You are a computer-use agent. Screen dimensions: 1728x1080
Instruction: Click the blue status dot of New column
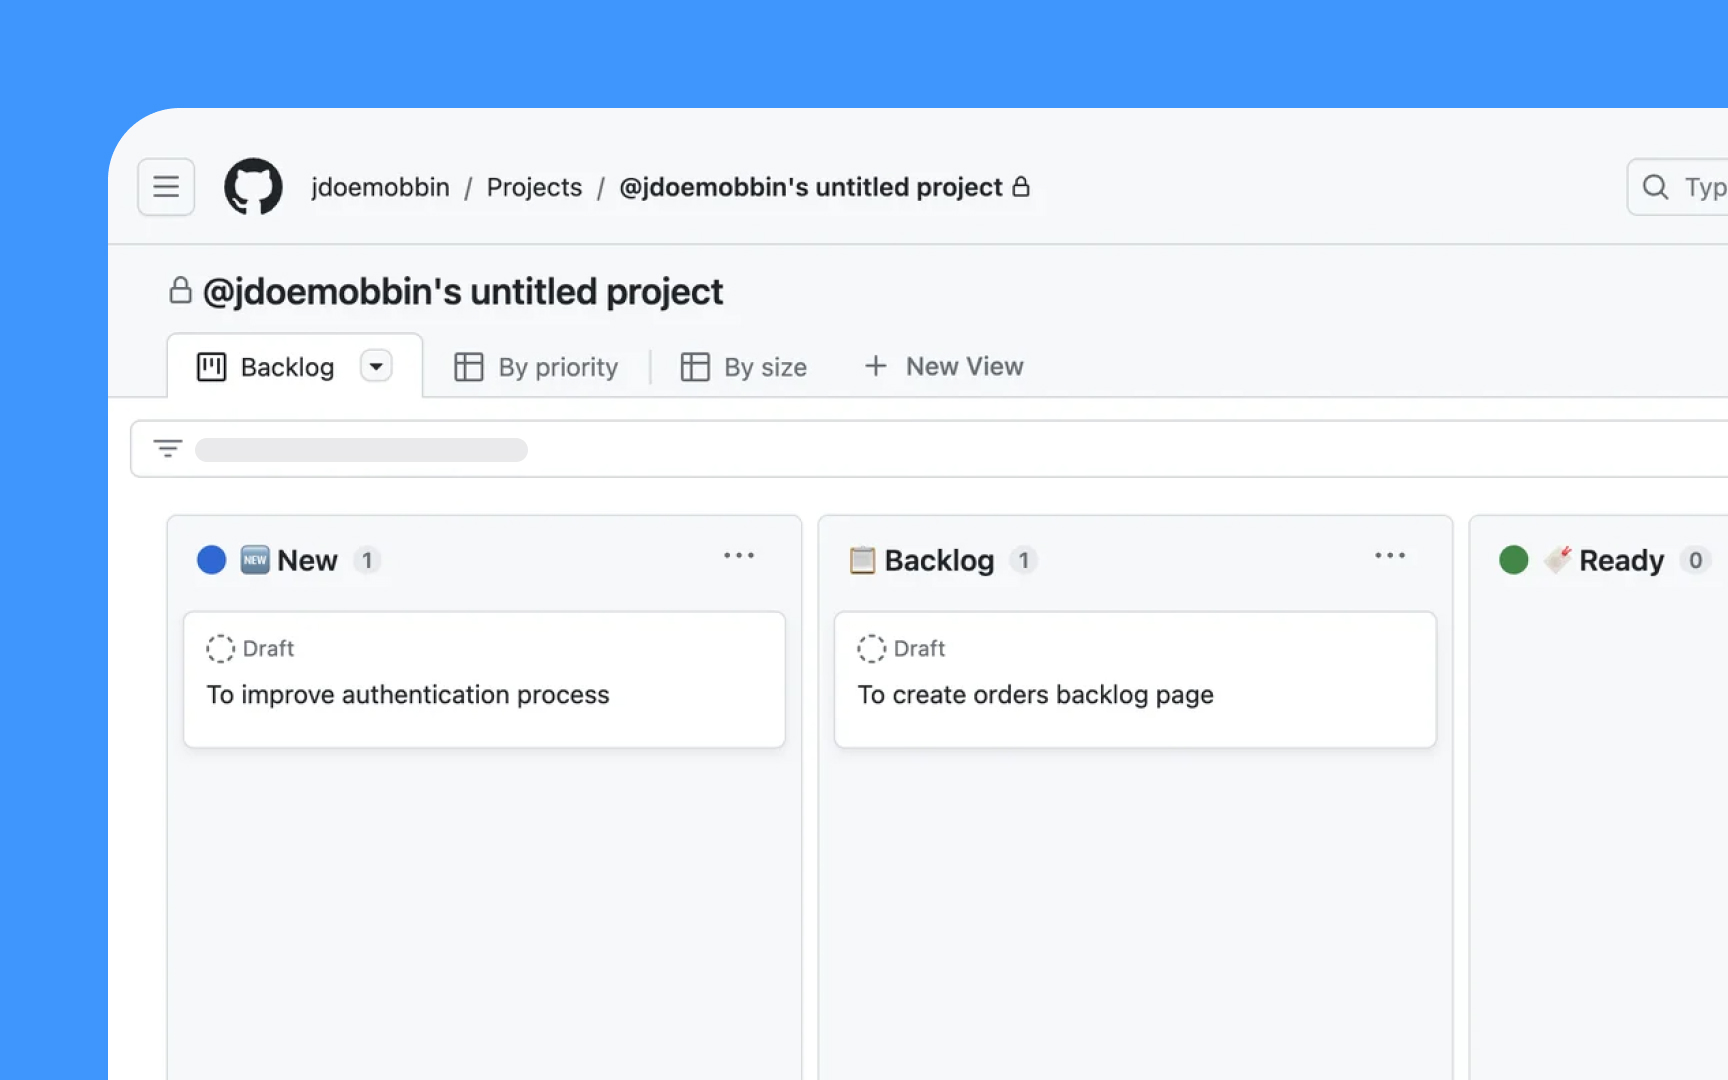[211, 559]
